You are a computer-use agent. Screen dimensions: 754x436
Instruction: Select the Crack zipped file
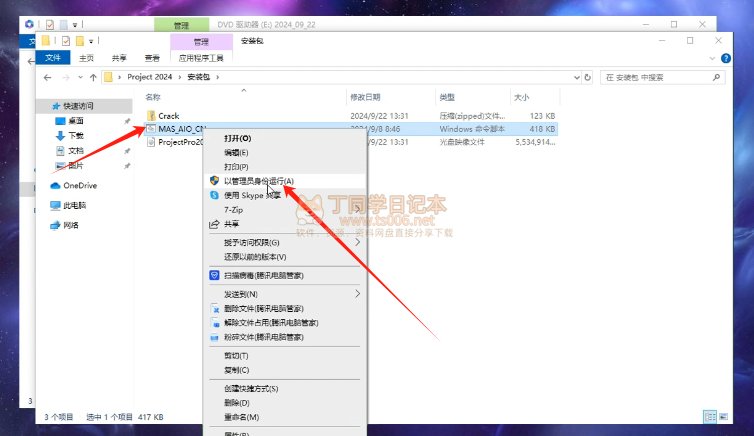coord(351,116)
